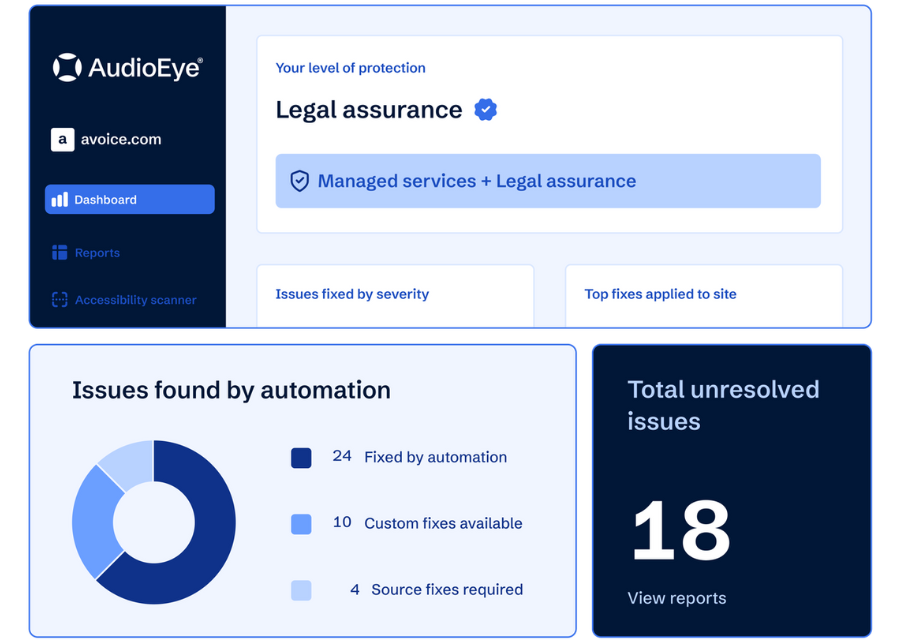Screen dimensions: 900x640
Task: Open Reports in the sidebar
Action: click(97, 253)
